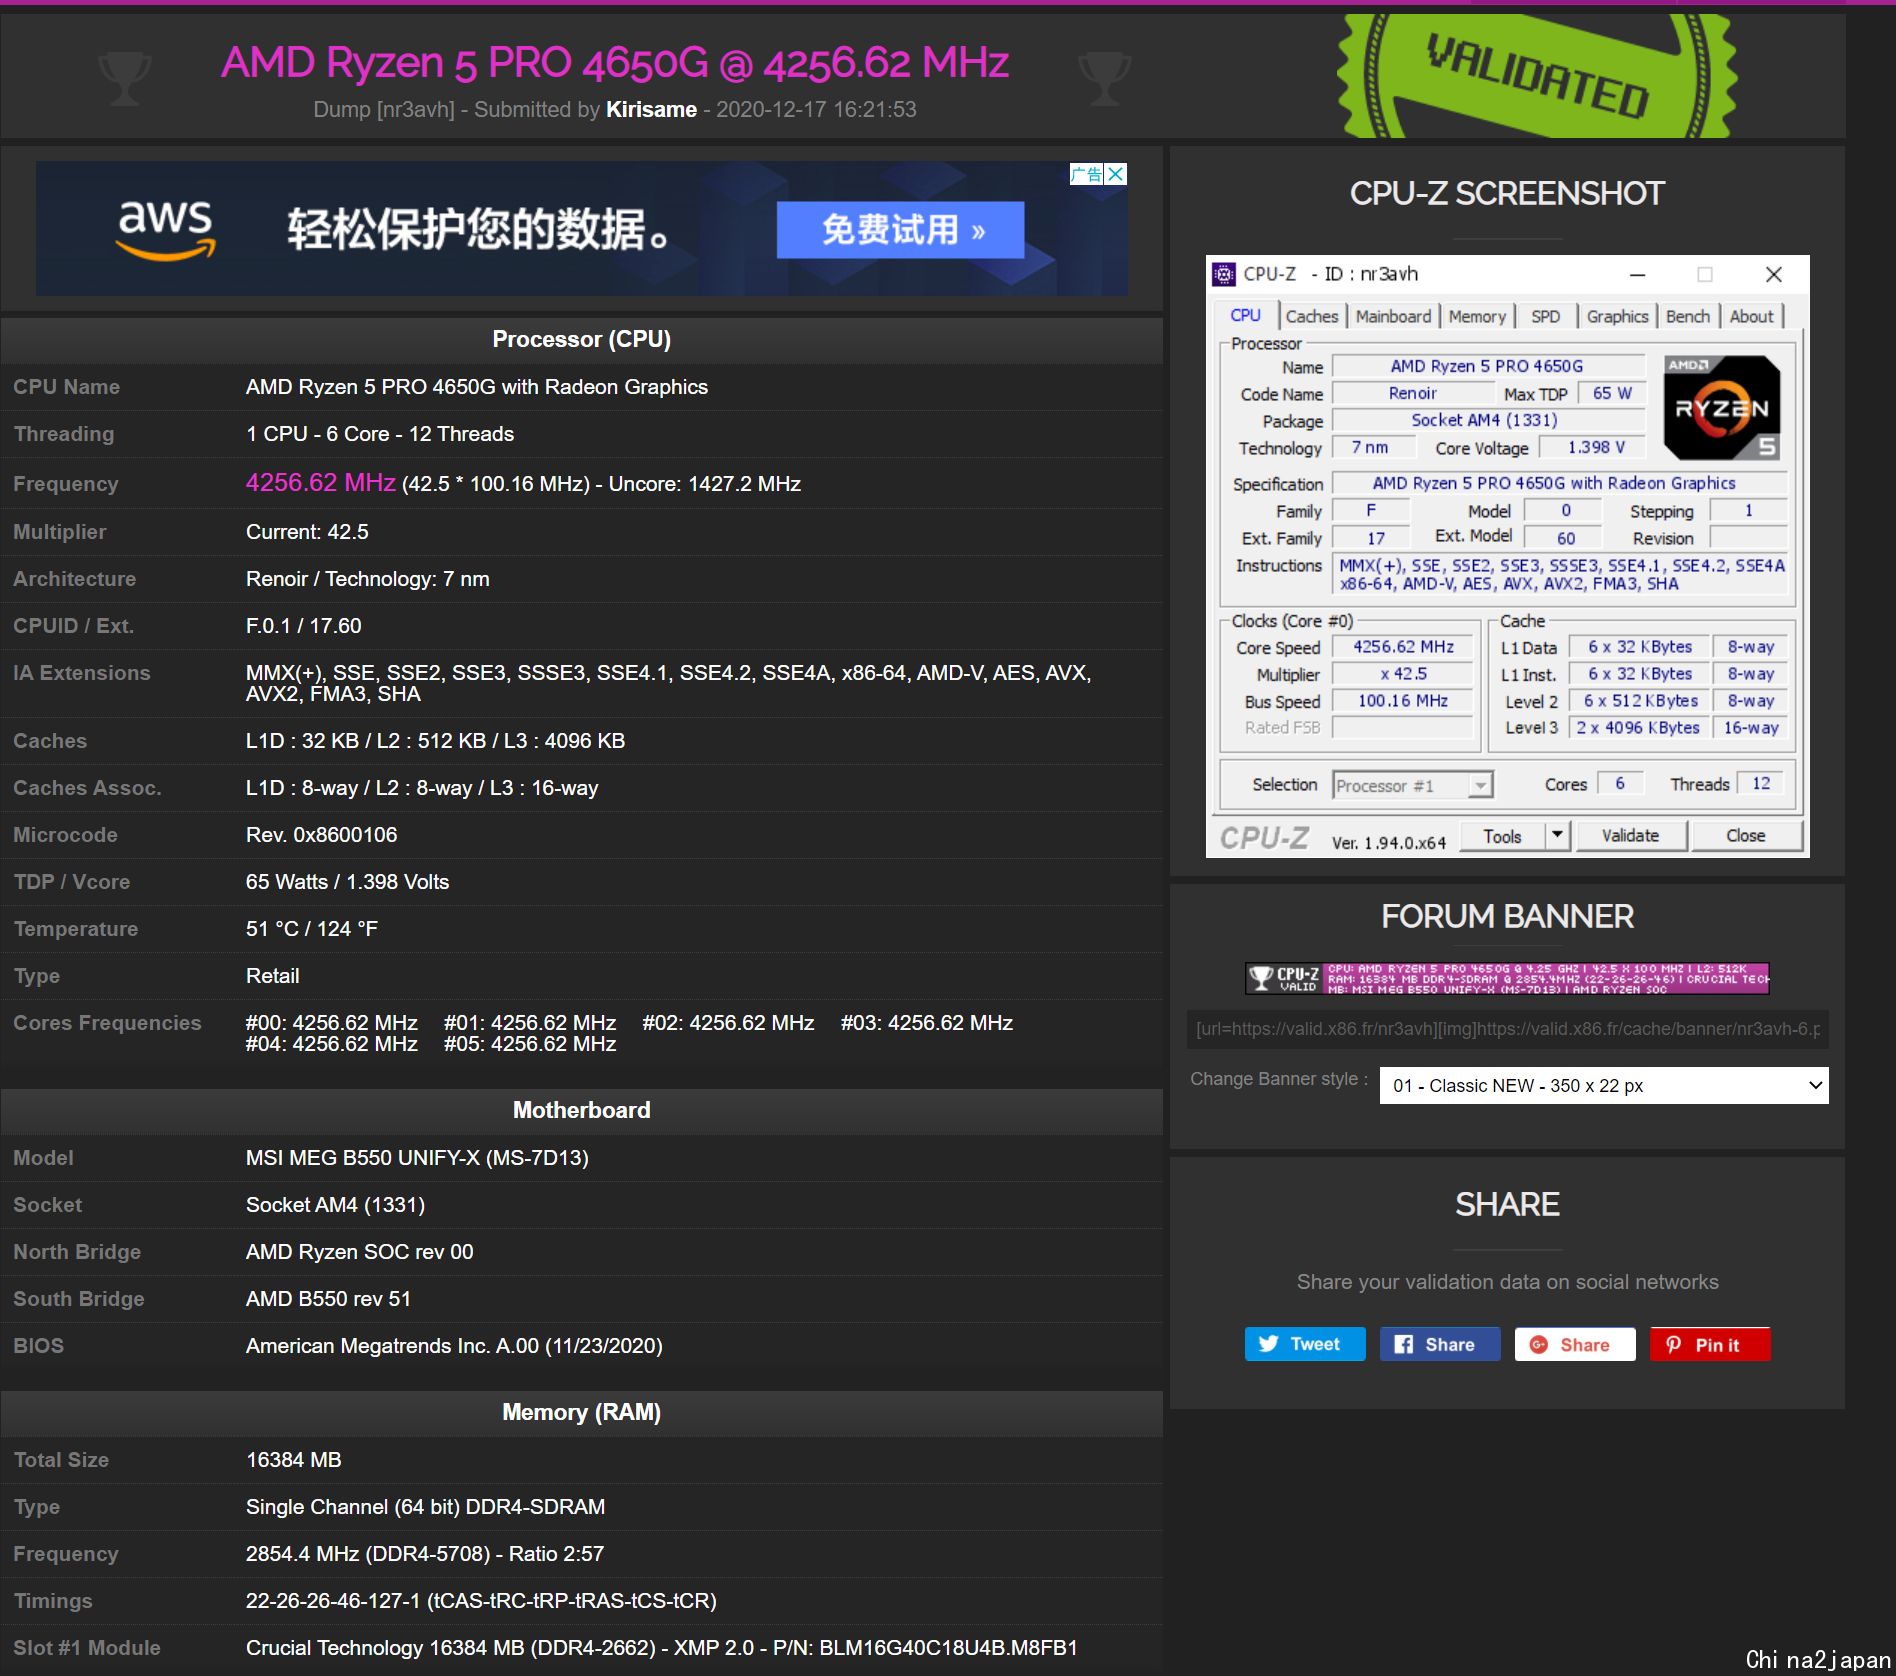
Task: Click the AWS logo in the advertisement
Action: 165,229
